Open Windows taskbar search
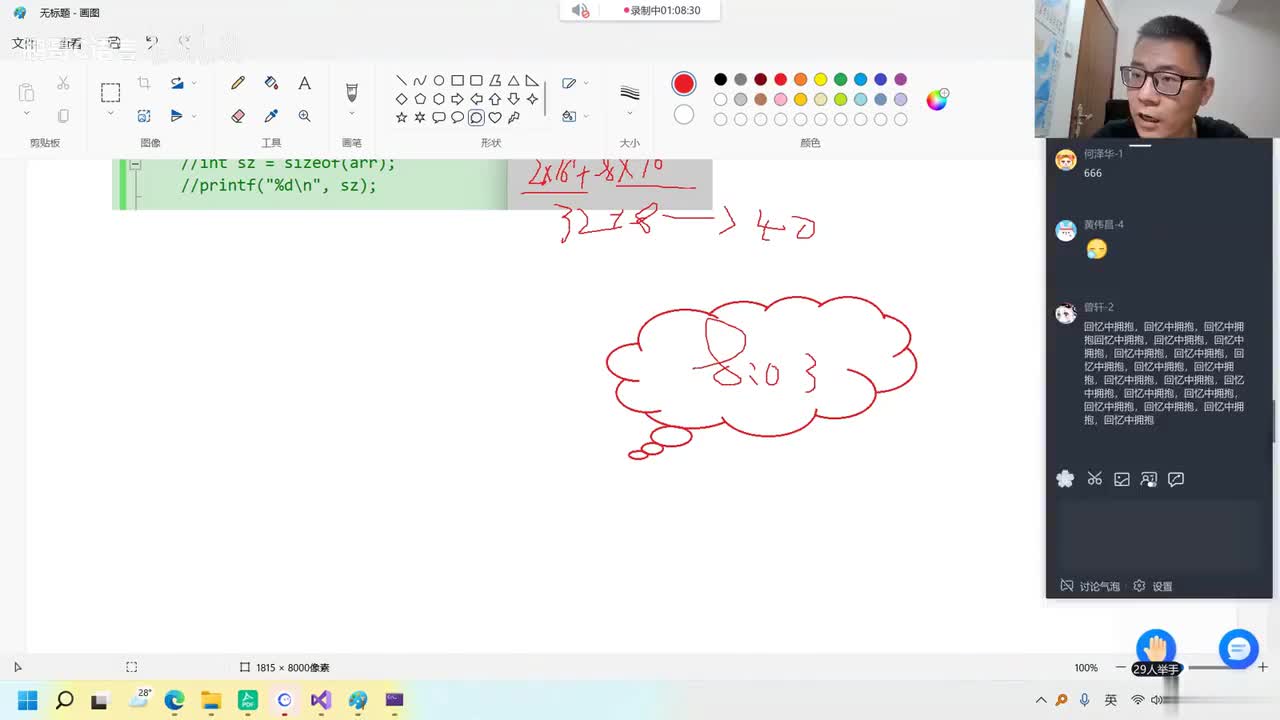The height and width of the screenshot is (720, 1280). (x=64, y=700)
